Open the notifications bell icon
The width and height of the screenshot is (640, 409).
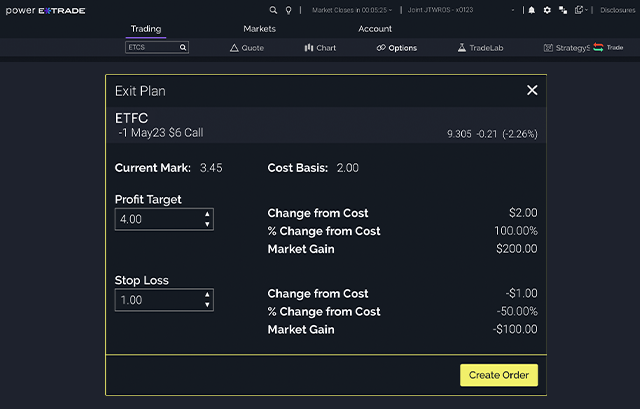pos(531,10)
